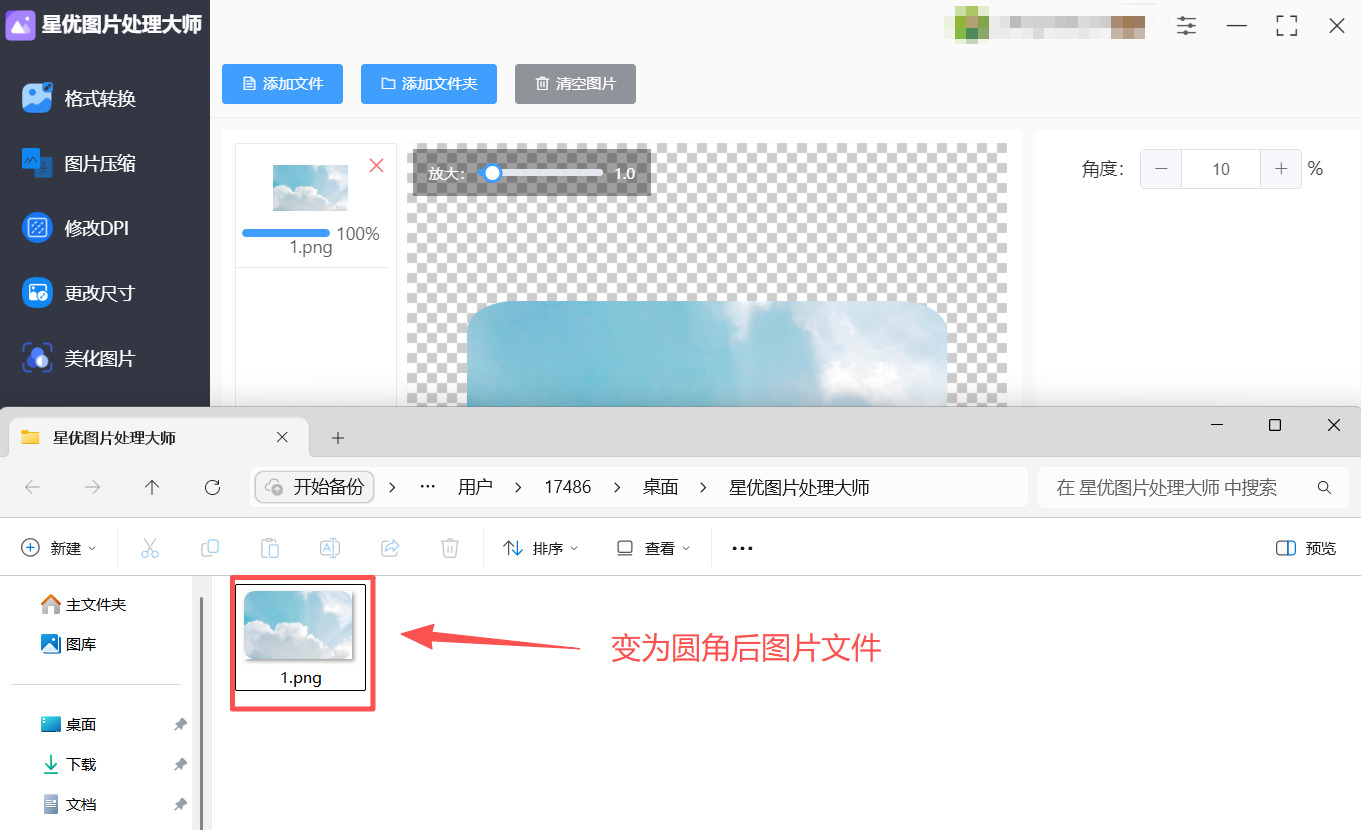Click the 星优图片处理大师 app logo

21,25
